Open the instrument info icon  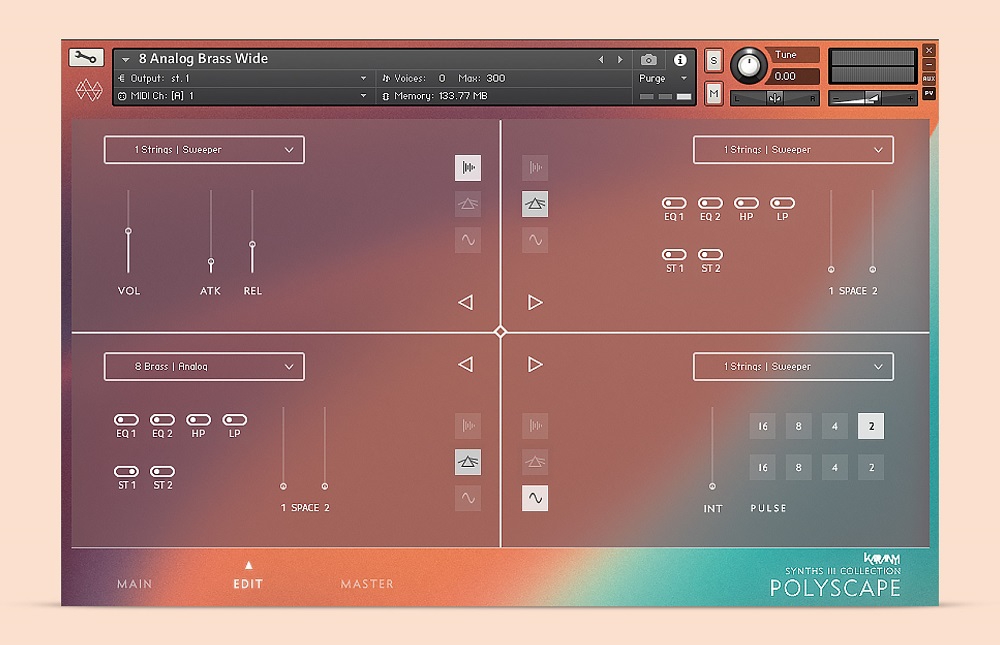click(680, 59)
